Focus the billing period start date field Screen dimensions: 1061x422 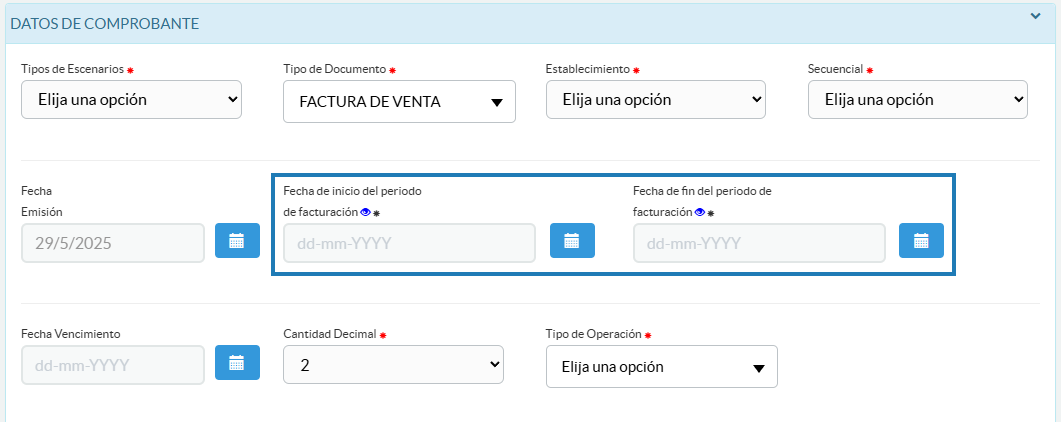coord(409,243)
